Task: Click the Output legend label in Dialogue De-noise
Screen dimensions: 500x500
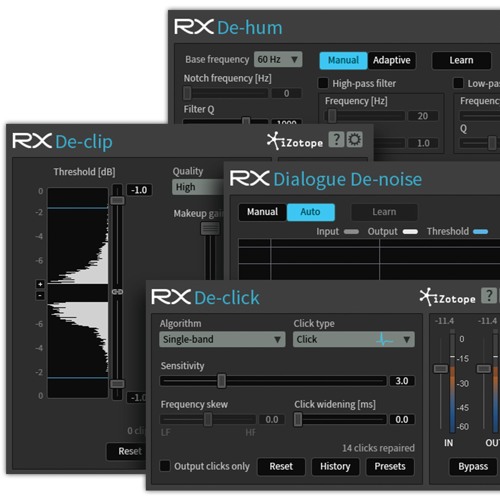Action: [x=382, y=231]
